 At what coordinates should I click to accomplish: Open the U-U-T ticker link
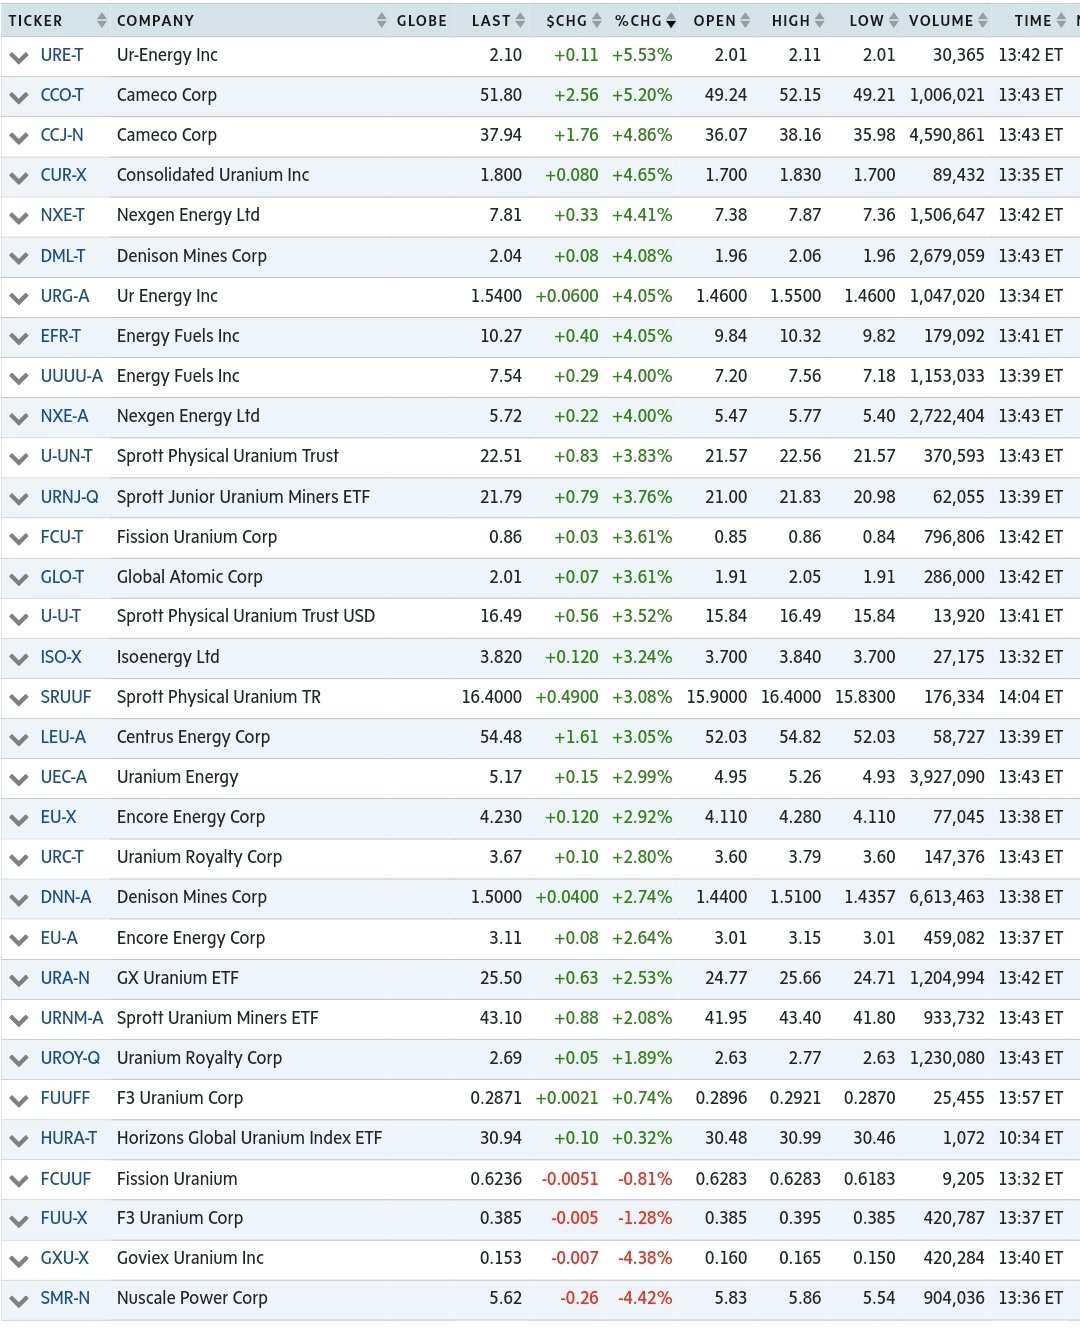(61, 616)
